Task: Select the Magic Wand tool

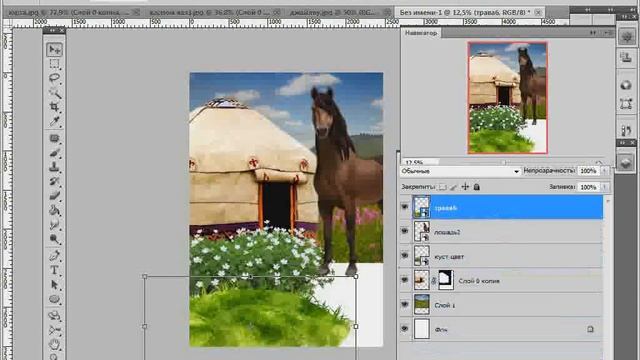Action: (54, 93)
